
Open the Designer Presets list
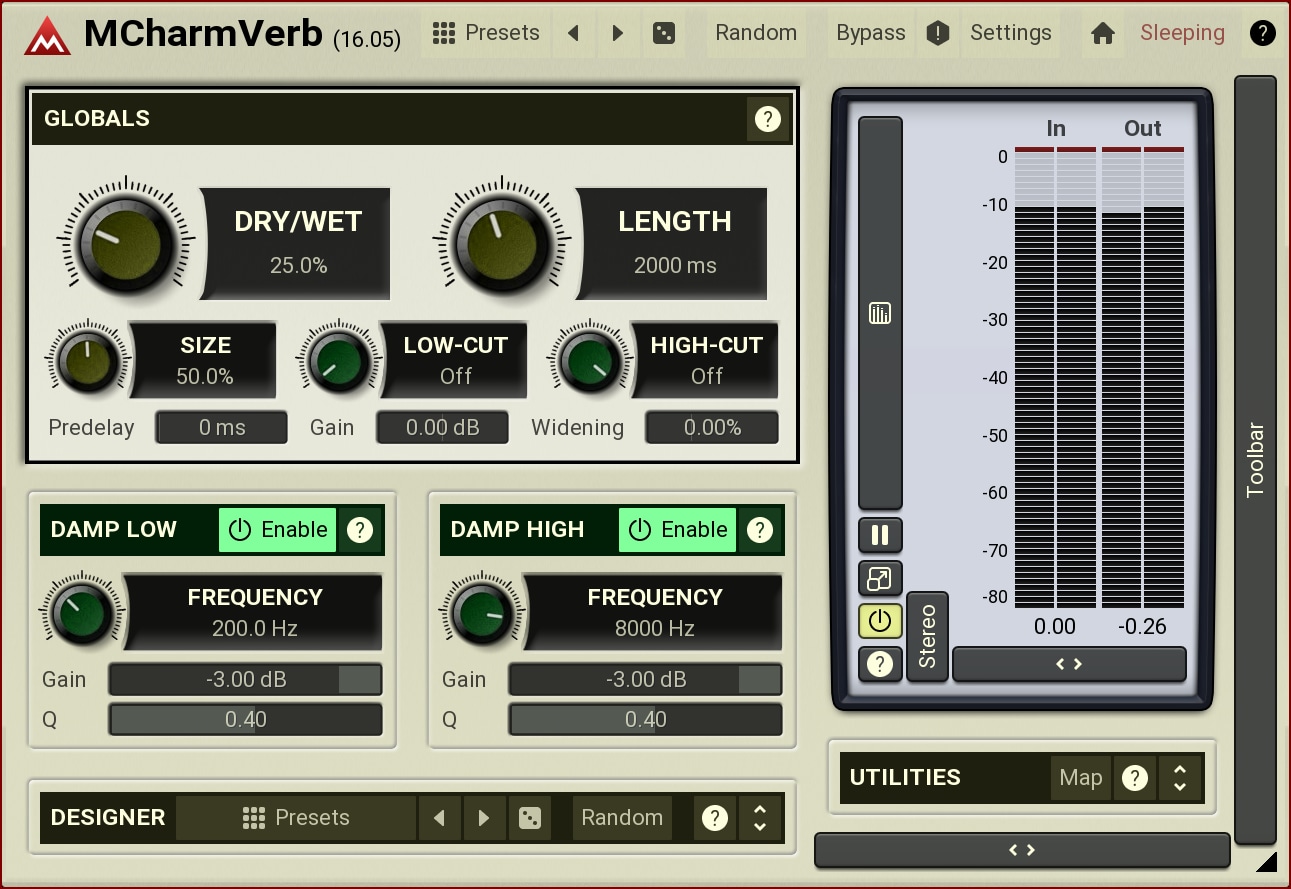point(296,818)
